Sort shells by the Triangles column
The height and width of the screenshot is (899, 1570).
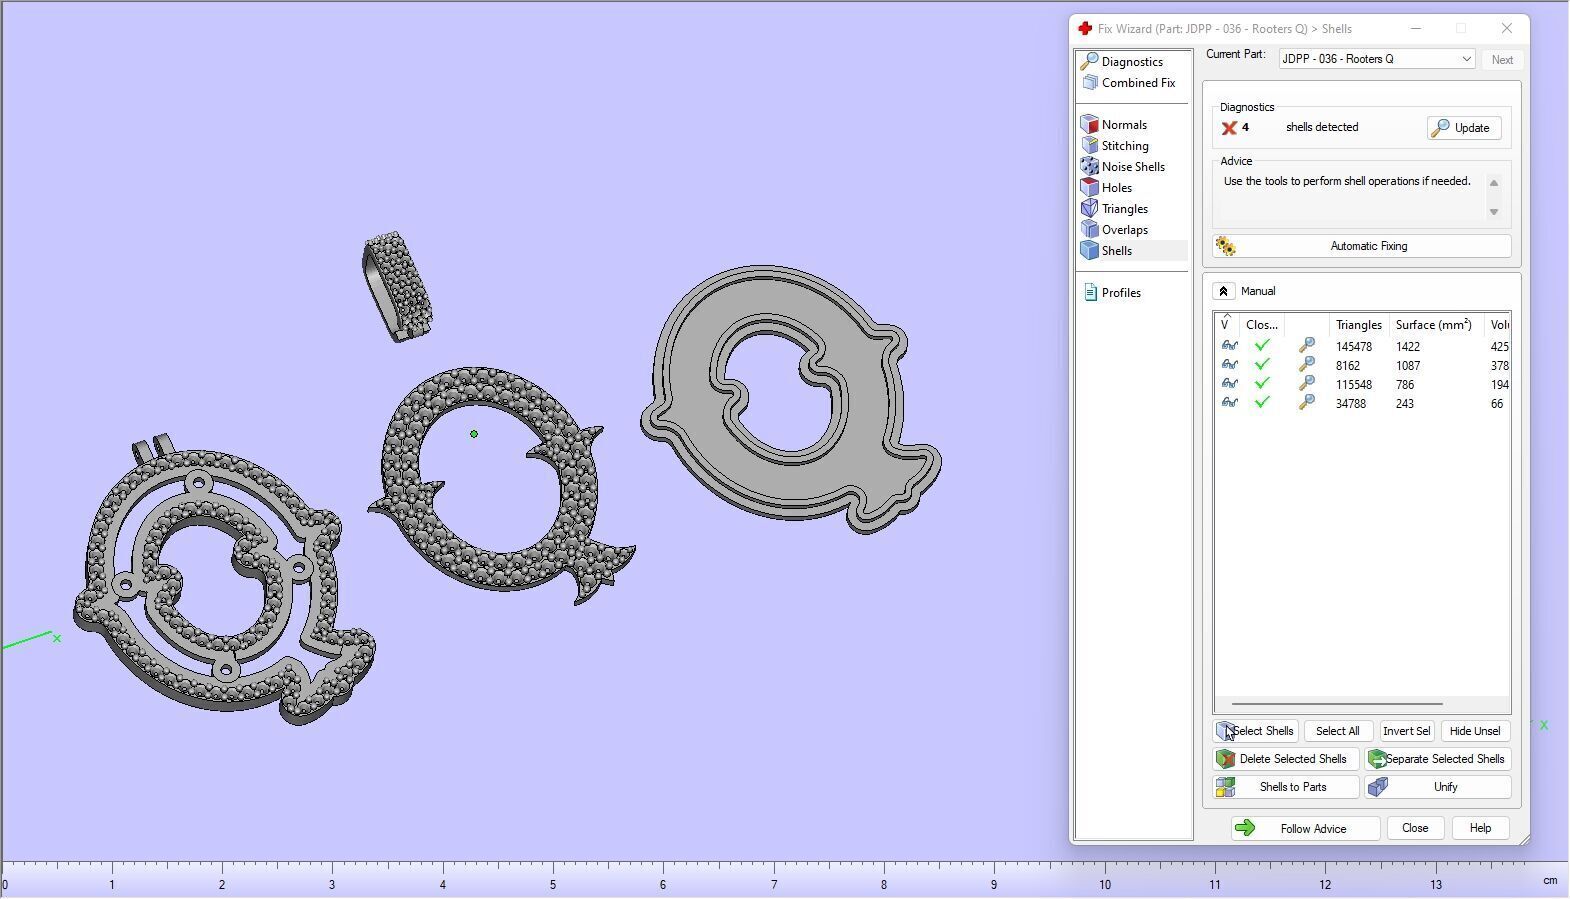[x=1359, y=325]
